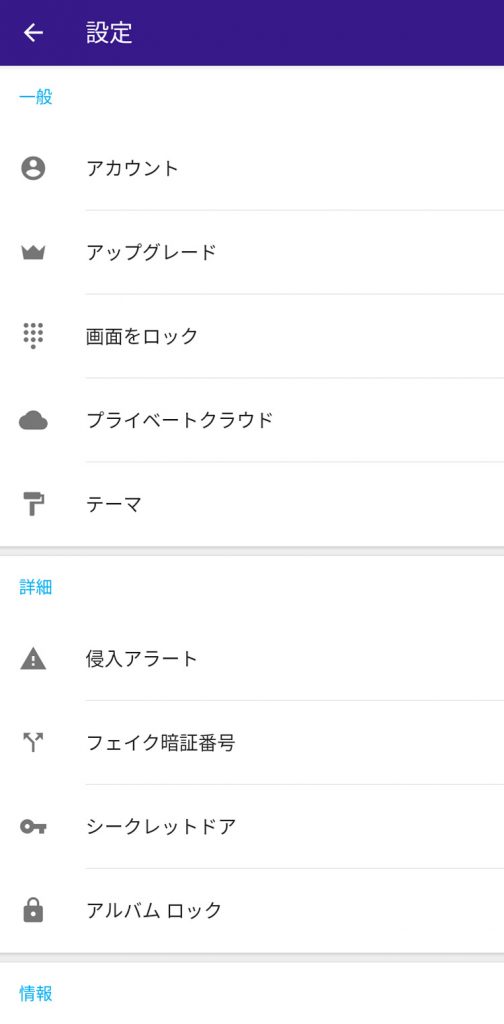Open the アカウント settings
This screenshot has height=1024, width=504.
click(x=252, y=168)
